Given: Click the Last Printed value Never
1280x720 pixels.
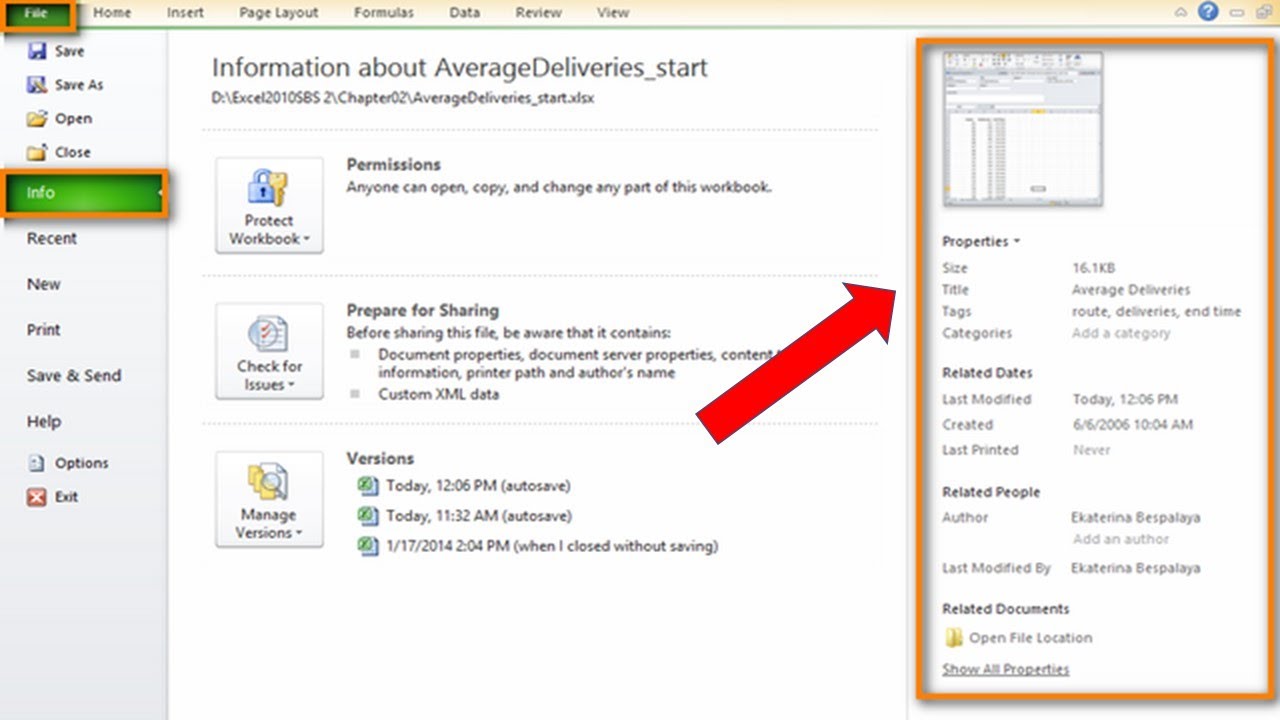Looking at the screenshot, I should pos(1092,450).
